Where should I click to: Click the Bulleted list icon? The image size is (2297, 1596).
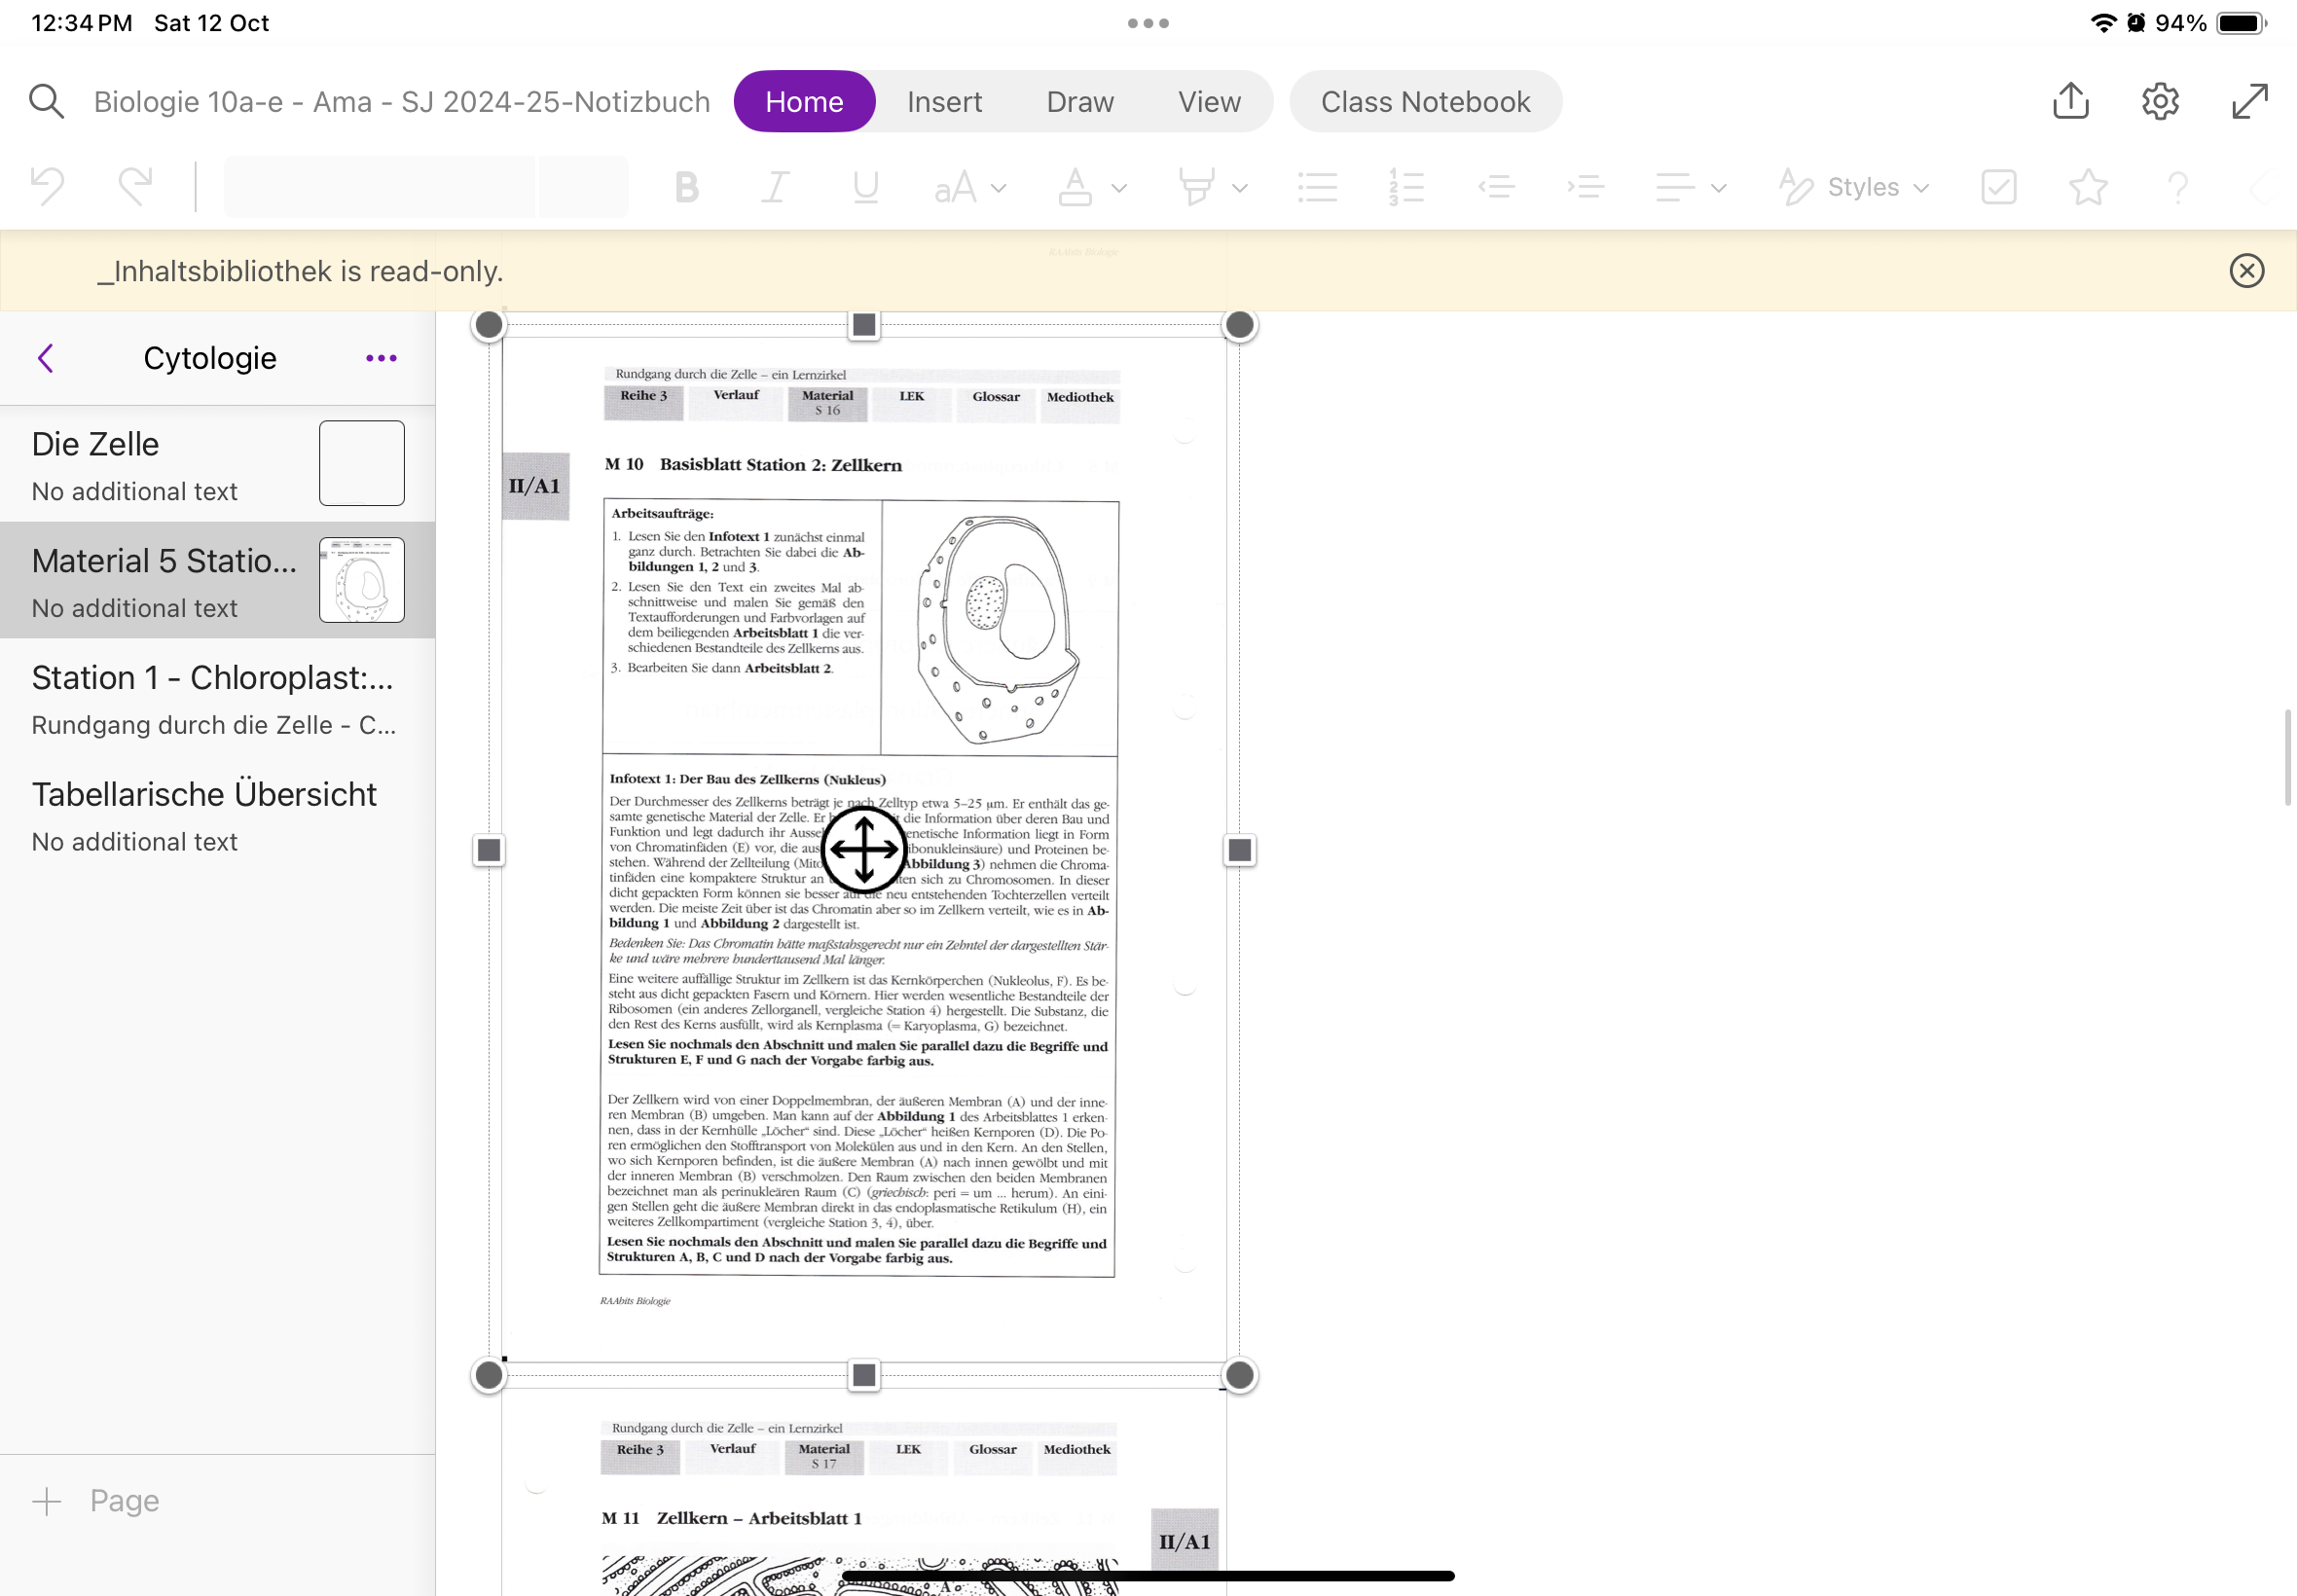tap(1318, 187)
